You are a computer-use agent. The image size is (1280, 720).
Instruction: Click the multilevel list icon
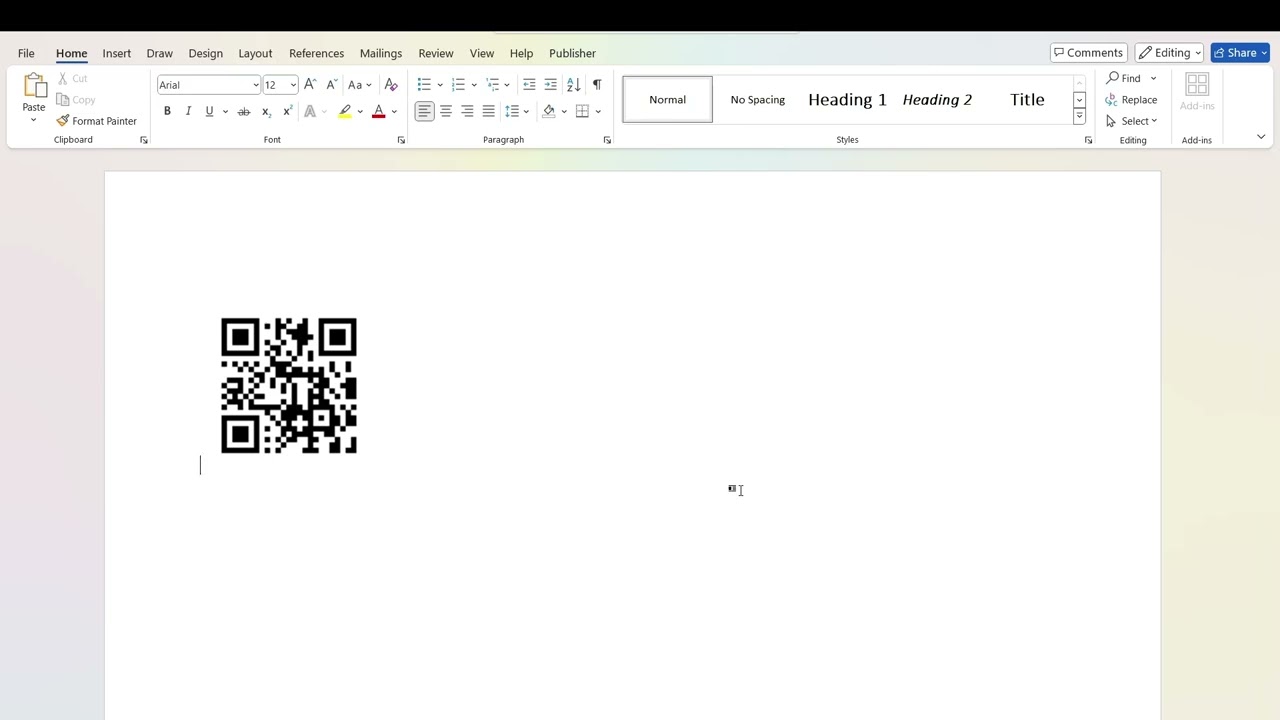coord(492,85)
